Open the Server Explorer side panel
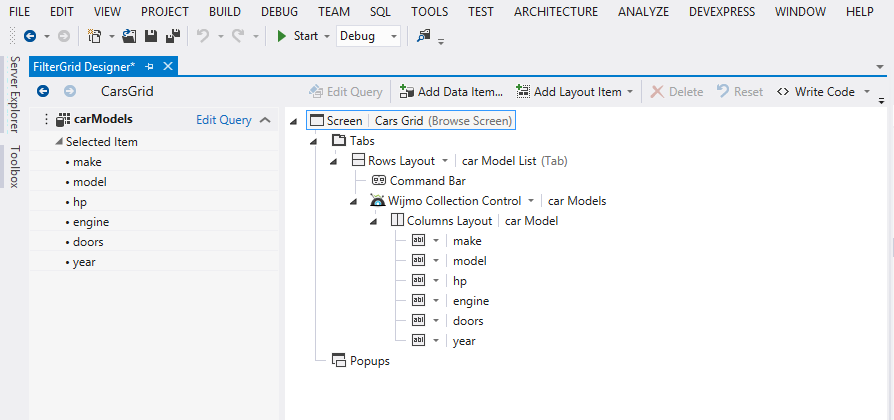Screen dimensions: 894x420 [x=14, y=94]
